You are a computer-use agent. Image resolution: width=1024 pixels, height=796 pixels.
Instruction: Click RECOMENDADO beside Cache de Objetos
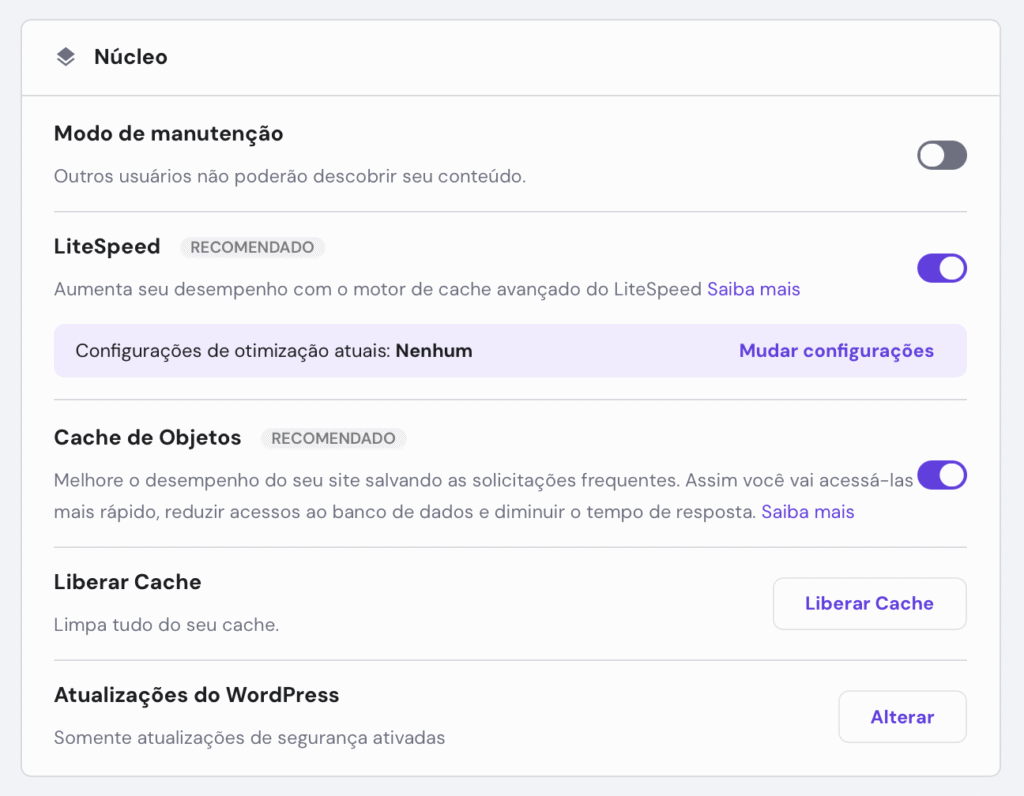tap(331, 438)
